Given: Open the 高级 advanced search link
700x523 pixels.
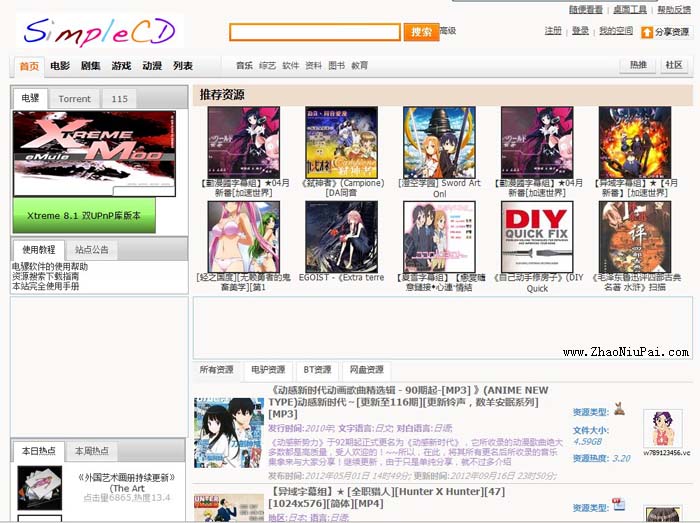Looking at the screenshot, I should [448, 30].
